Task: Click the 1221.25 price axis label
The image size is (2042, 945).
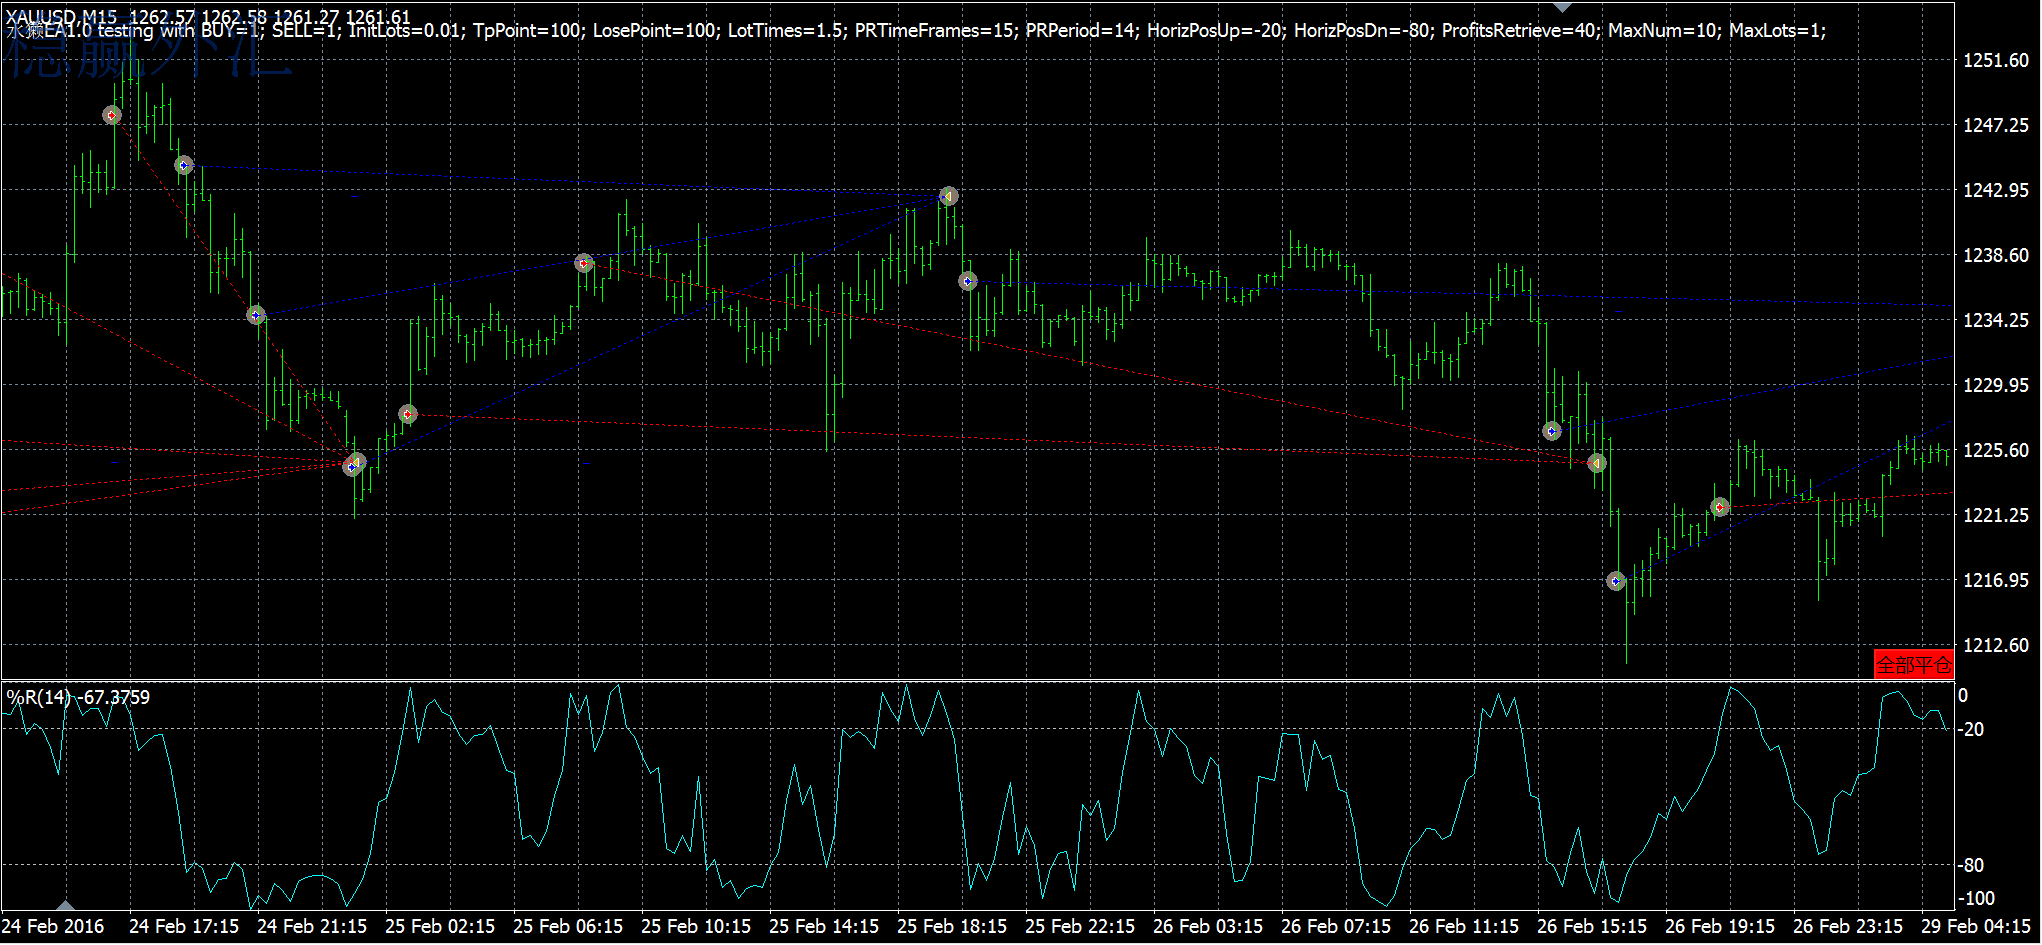Action: tap(1996, 515)
